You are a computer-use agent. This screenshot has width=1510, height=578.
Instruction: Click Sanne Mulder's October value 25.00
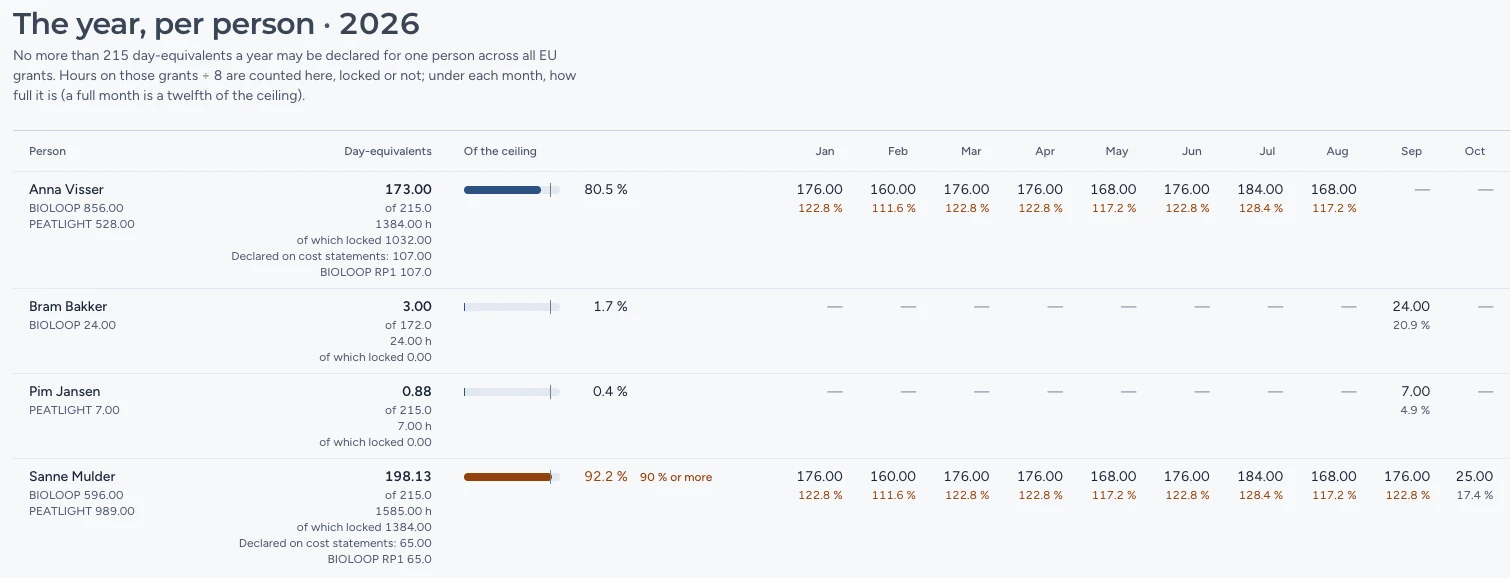tap(1475, 476)
